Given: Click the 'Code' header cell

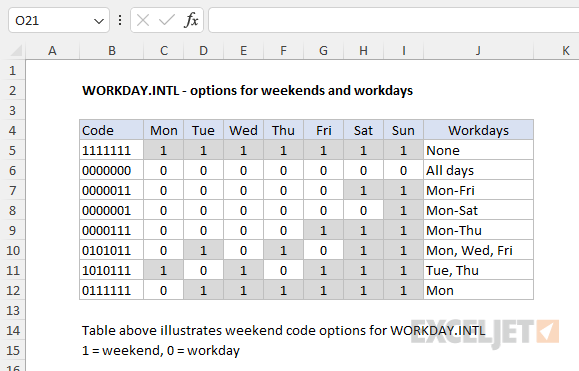Looking at the screenshot, I should (112, 130).
